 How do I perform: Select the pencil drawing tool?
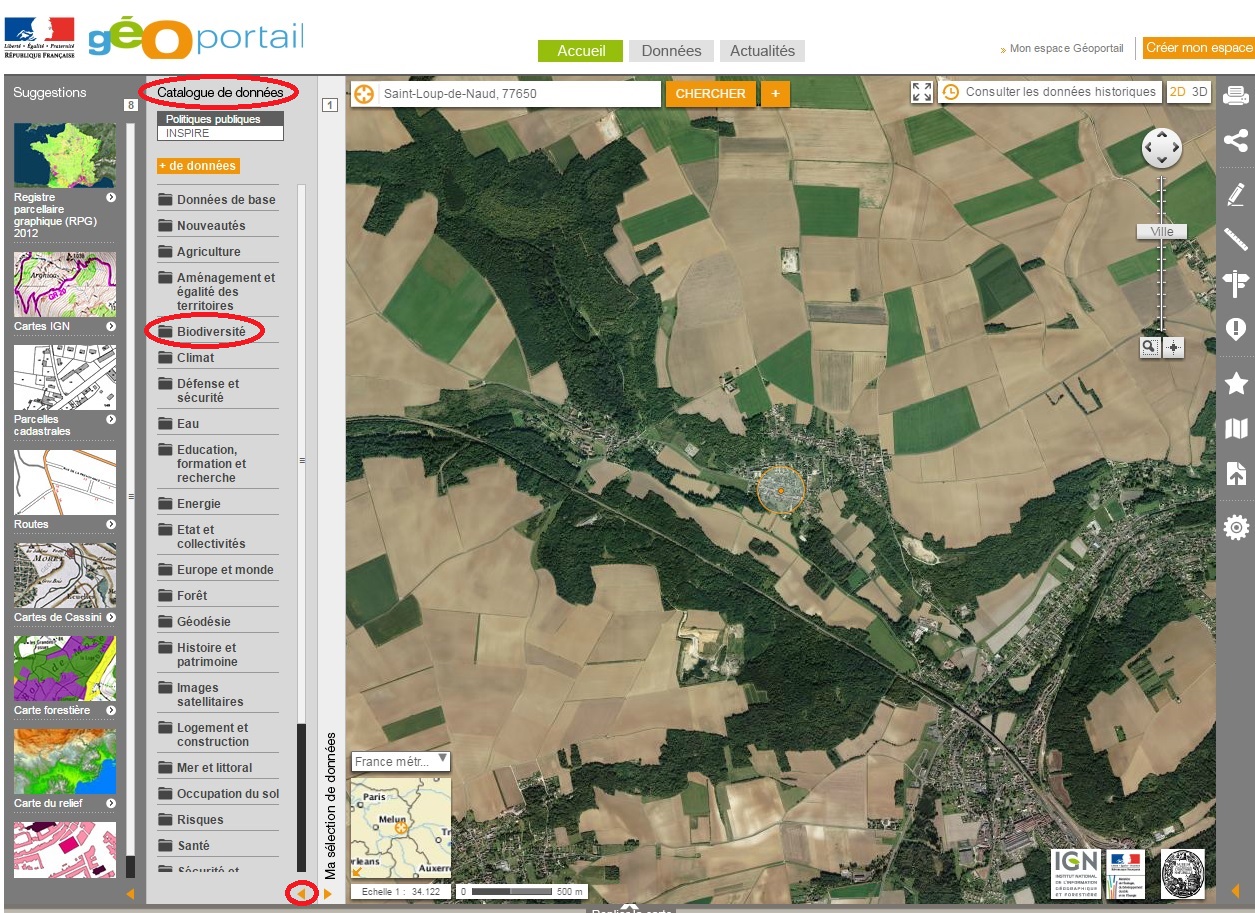[x=1236, y=194]
